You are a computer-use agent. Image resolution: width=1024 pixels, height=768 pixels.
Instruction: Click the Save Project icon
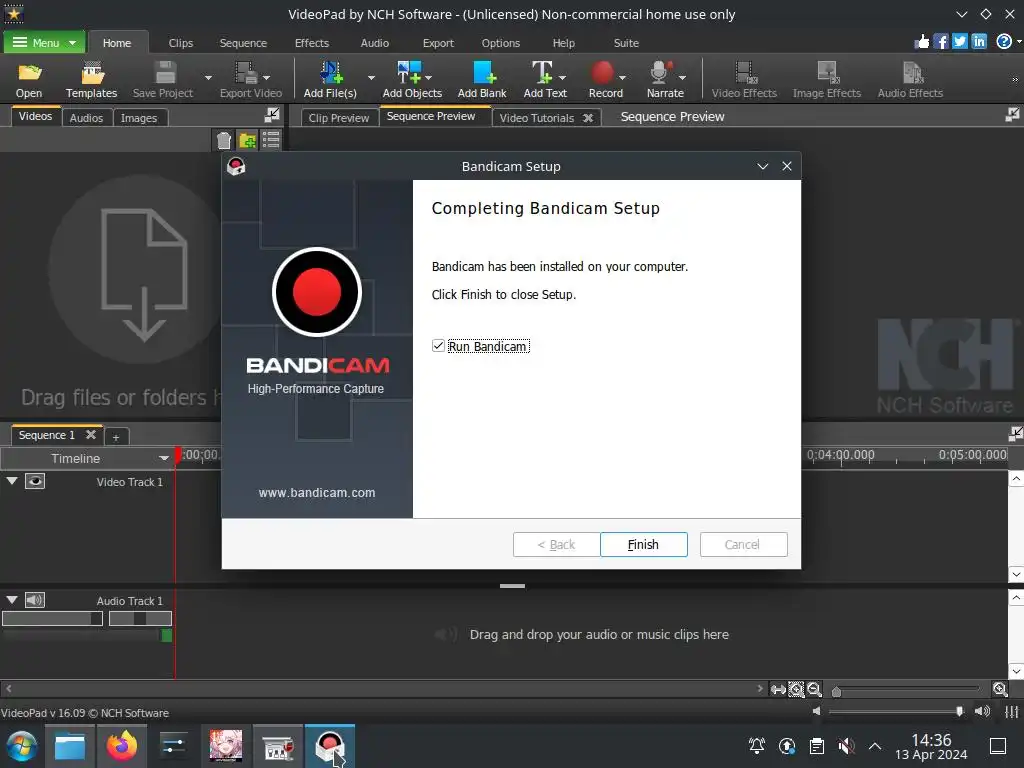163,80
